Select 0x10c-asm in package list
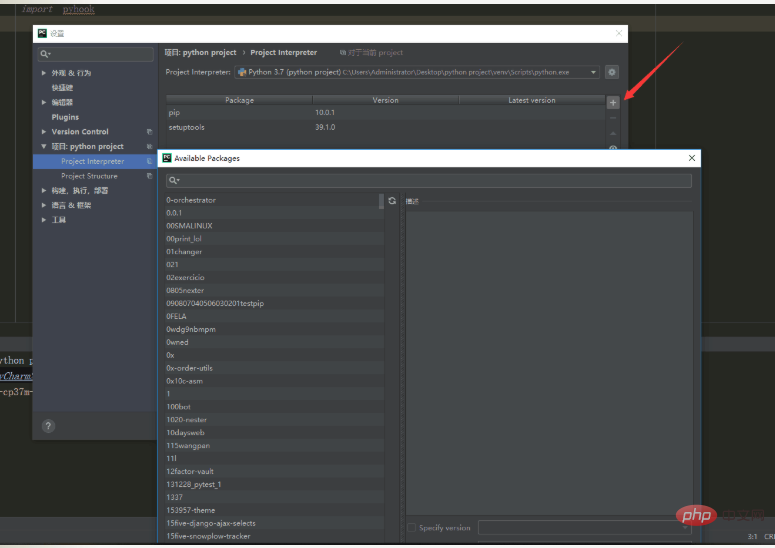The height and width of the screenshot is (548, 775). click(274, 381)
